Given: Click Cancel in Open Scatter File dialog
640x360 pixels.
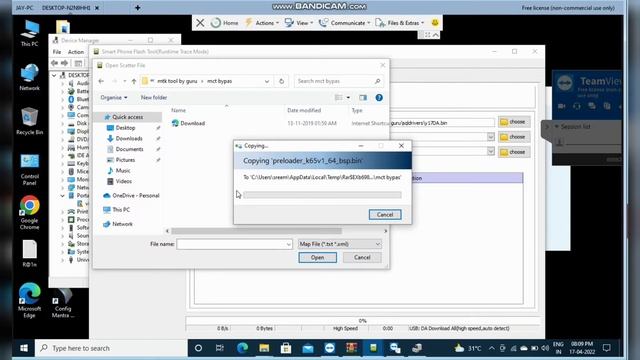Looking at the screenshot, I should [362, 258].
